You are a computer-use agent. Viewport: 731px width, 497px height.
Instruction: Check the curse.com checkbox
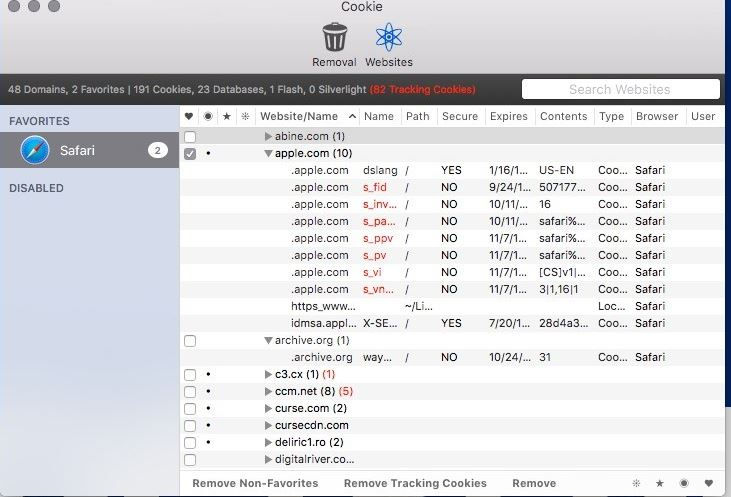(x=190, y=409)
